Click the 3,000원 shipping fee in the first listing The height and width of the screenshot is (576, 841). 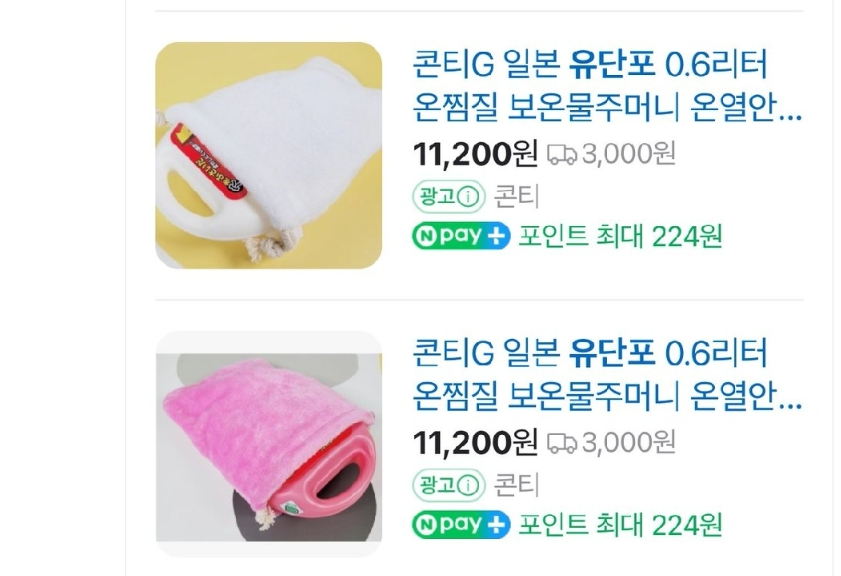click(x=628, y=154)
